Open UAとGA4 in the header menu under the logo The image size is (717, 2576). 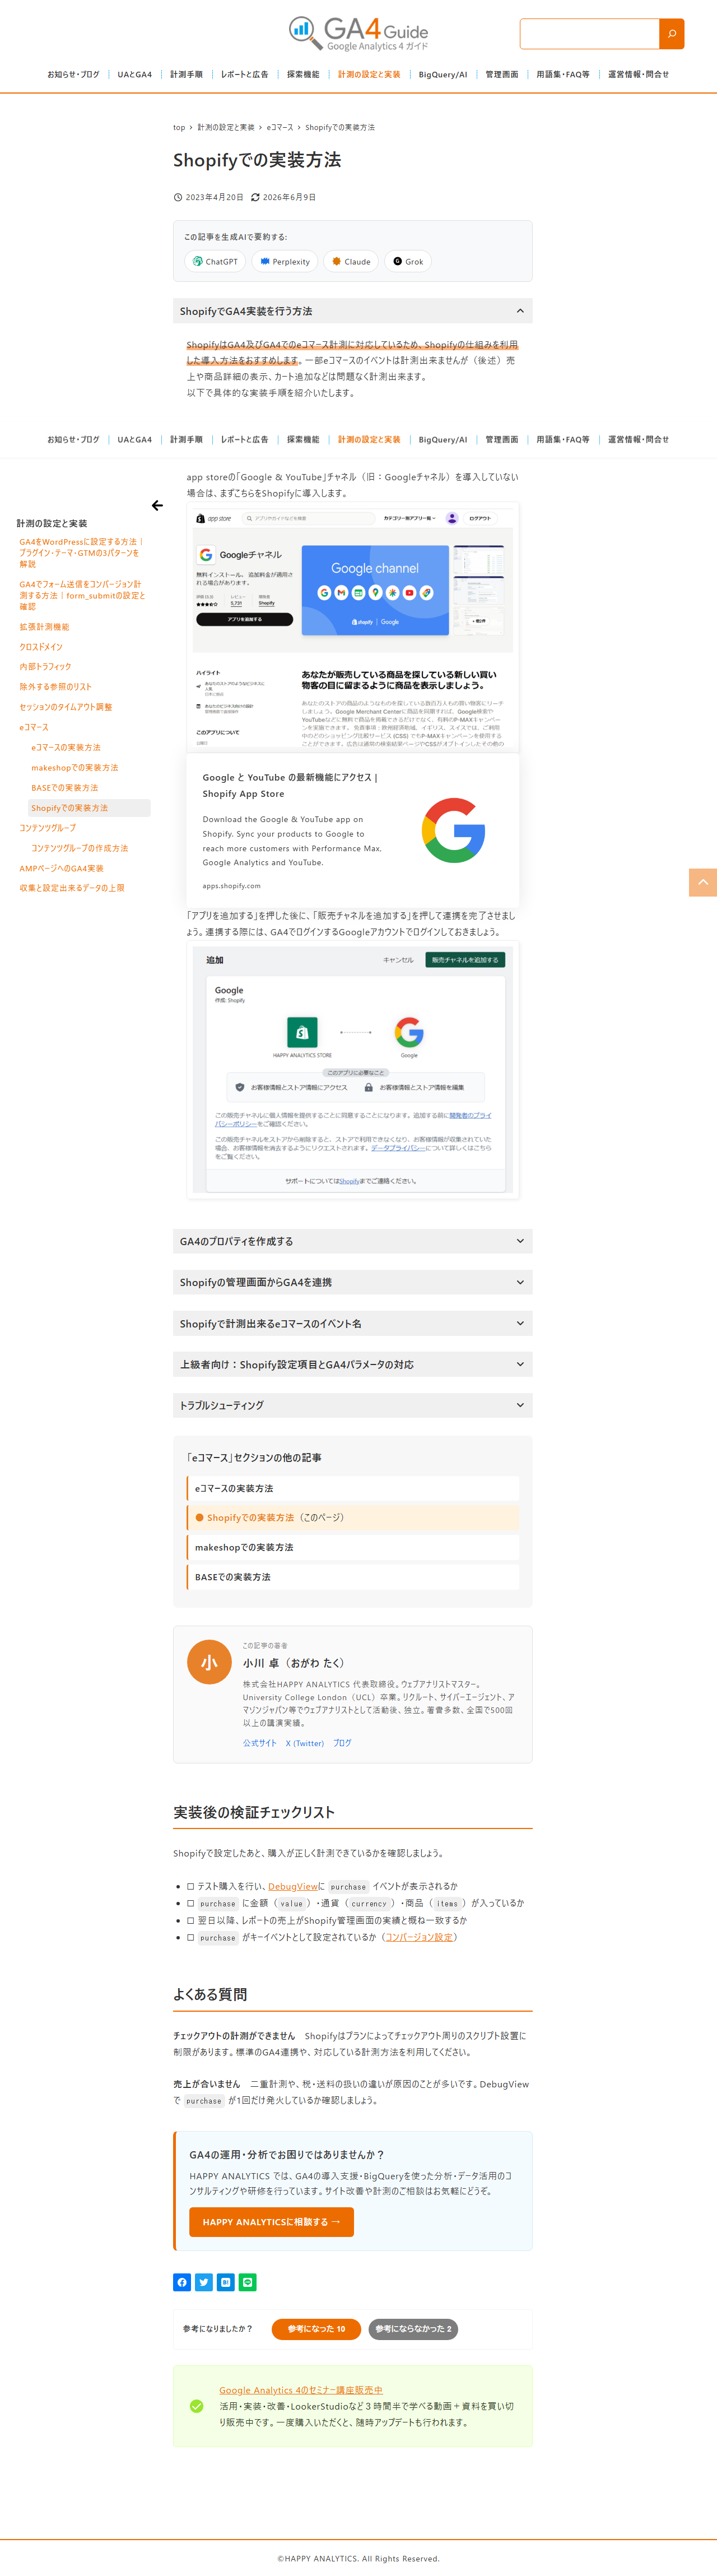click(134, 74)
